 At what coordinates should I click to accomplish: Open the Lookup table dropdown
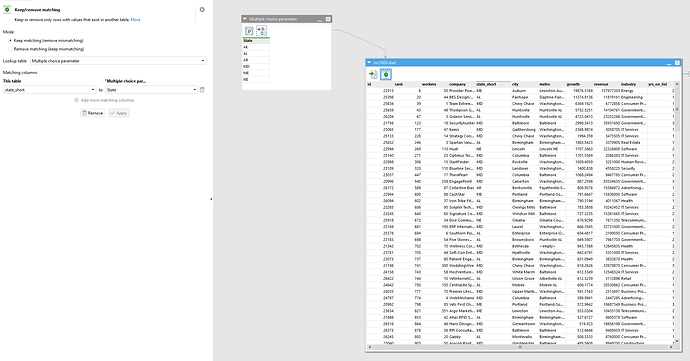pyautogui.click(x=118, y=61)
